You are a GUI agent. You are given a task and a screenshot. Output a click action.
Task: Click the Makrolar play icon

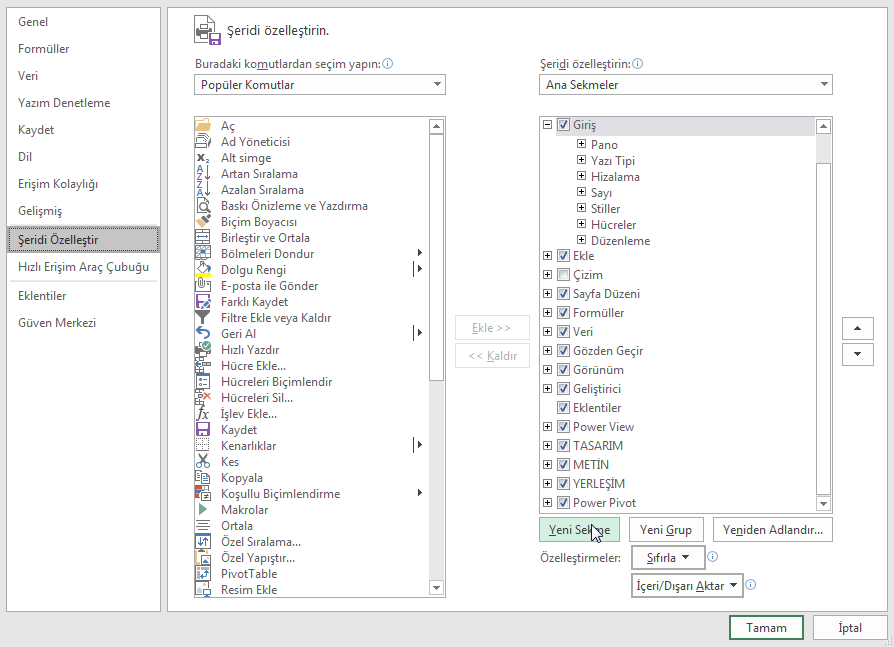(203, 509)
